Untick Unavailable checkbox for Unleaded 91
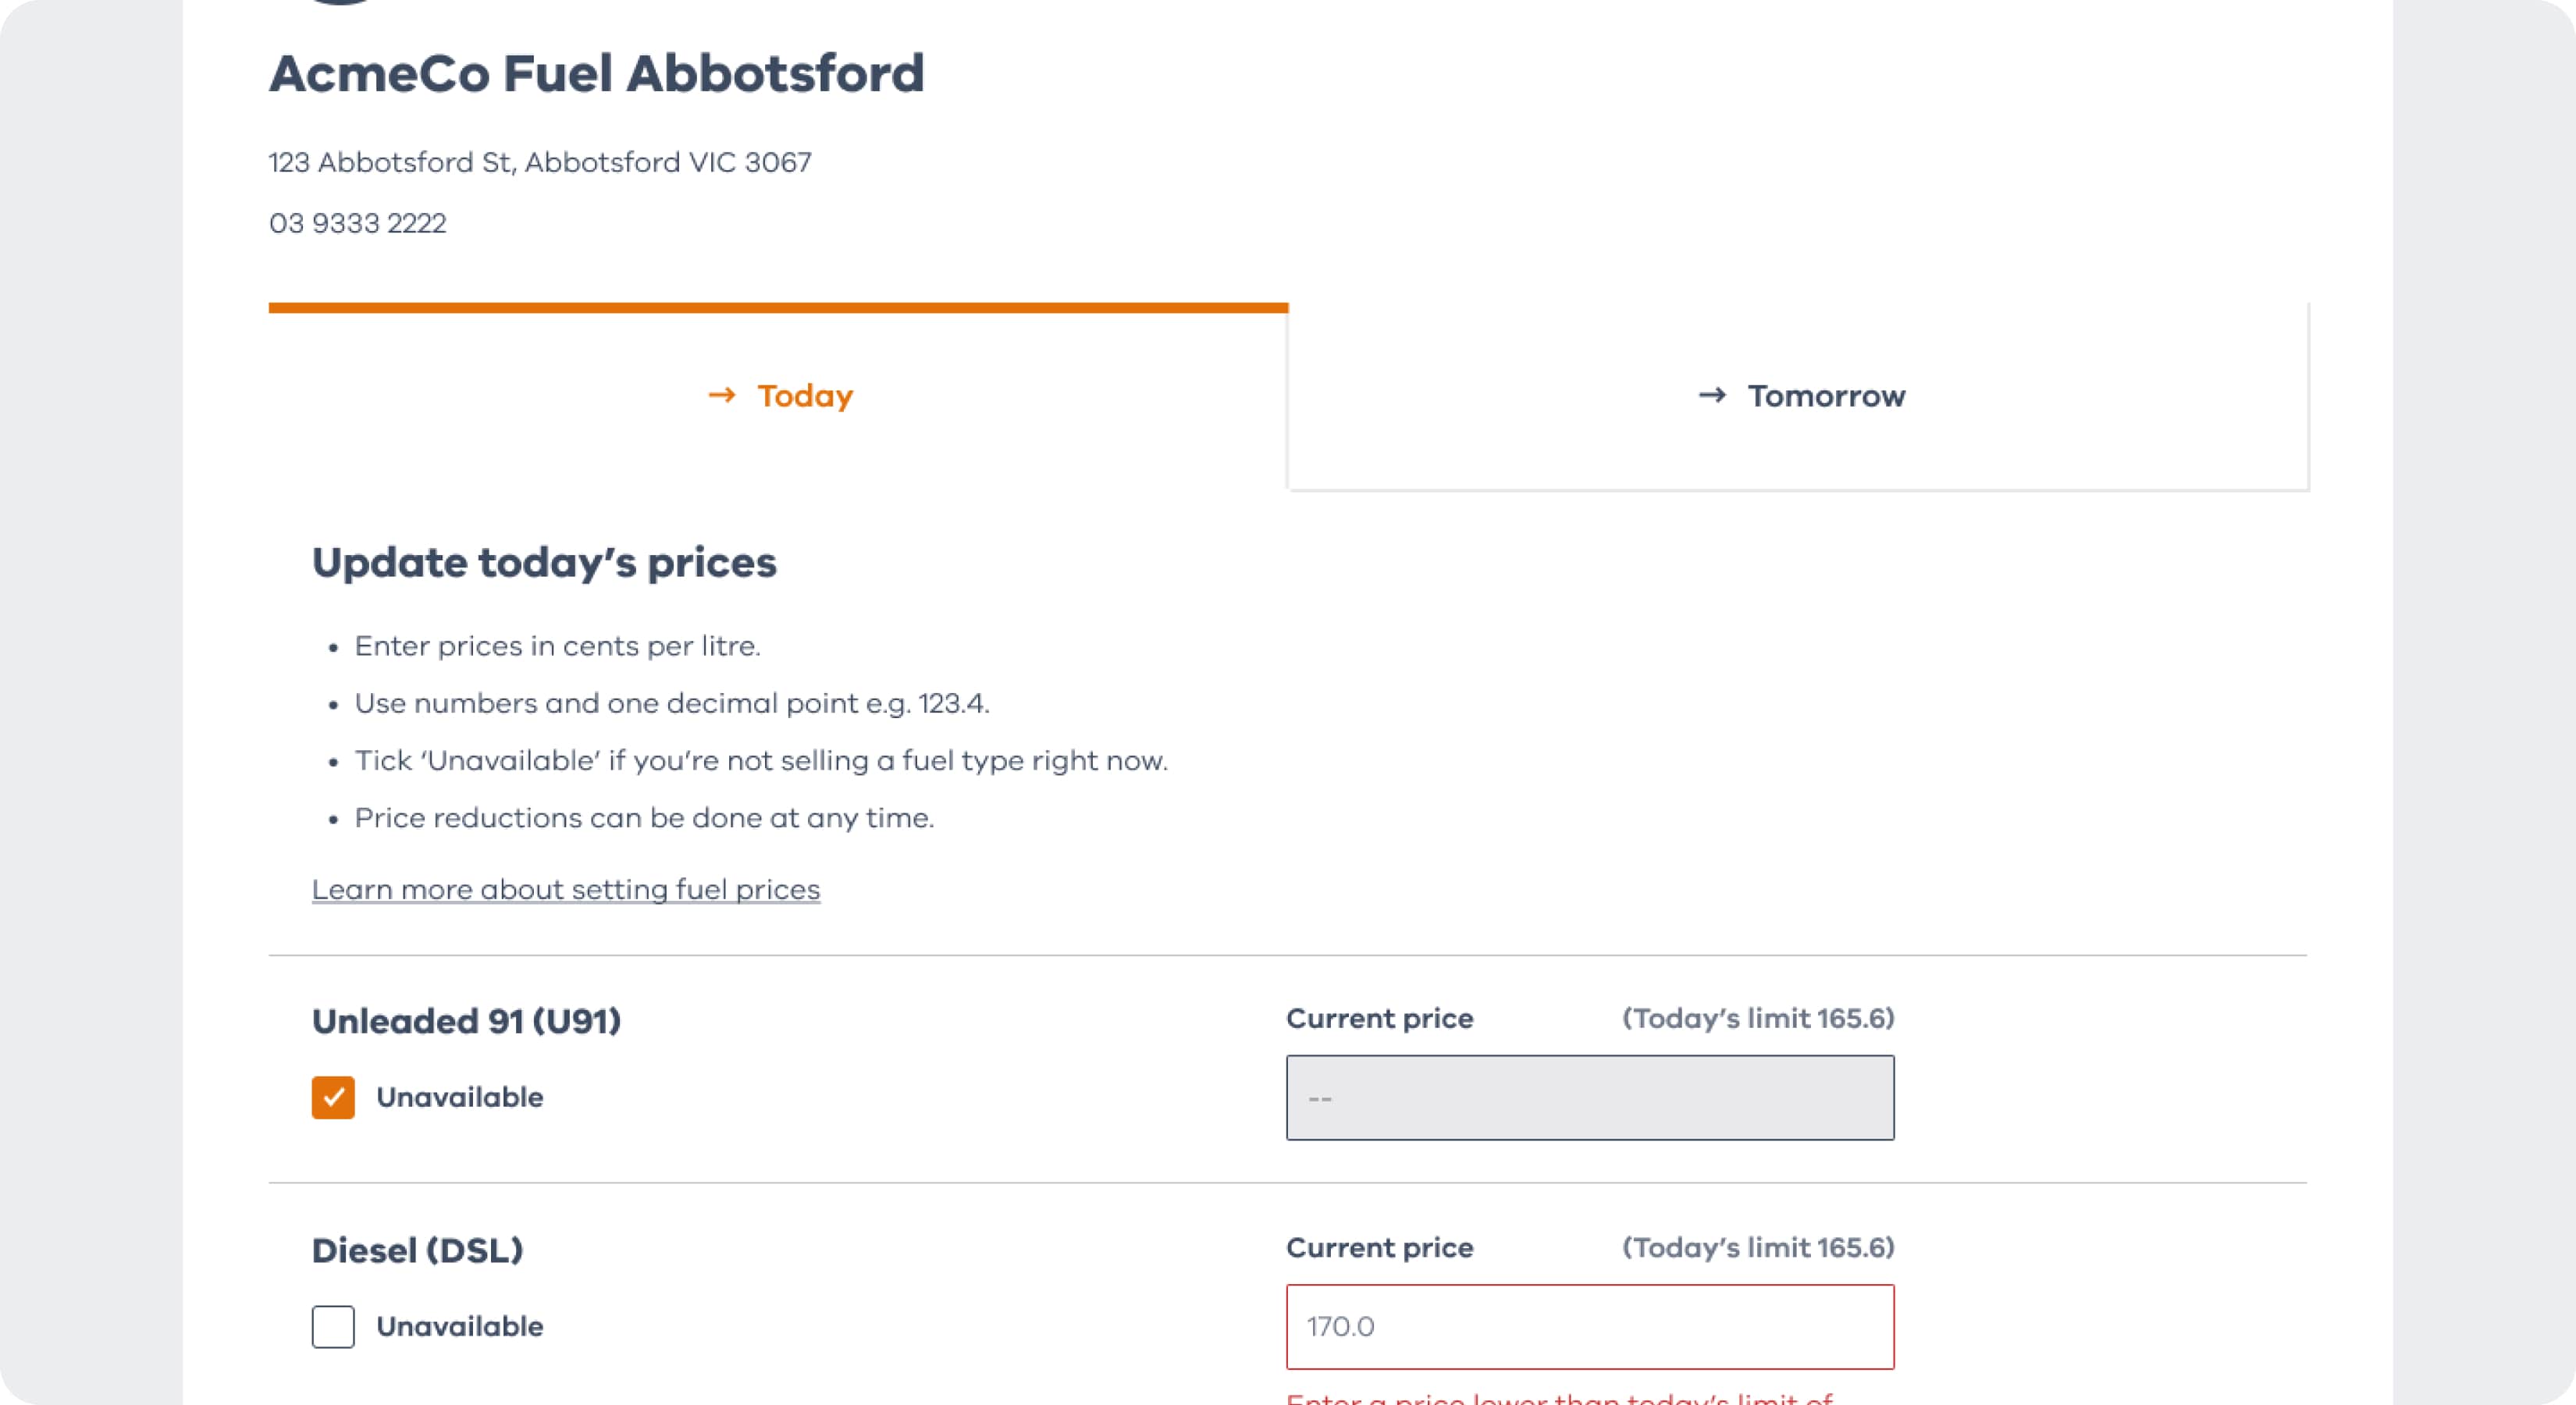 coord(333,1097)
